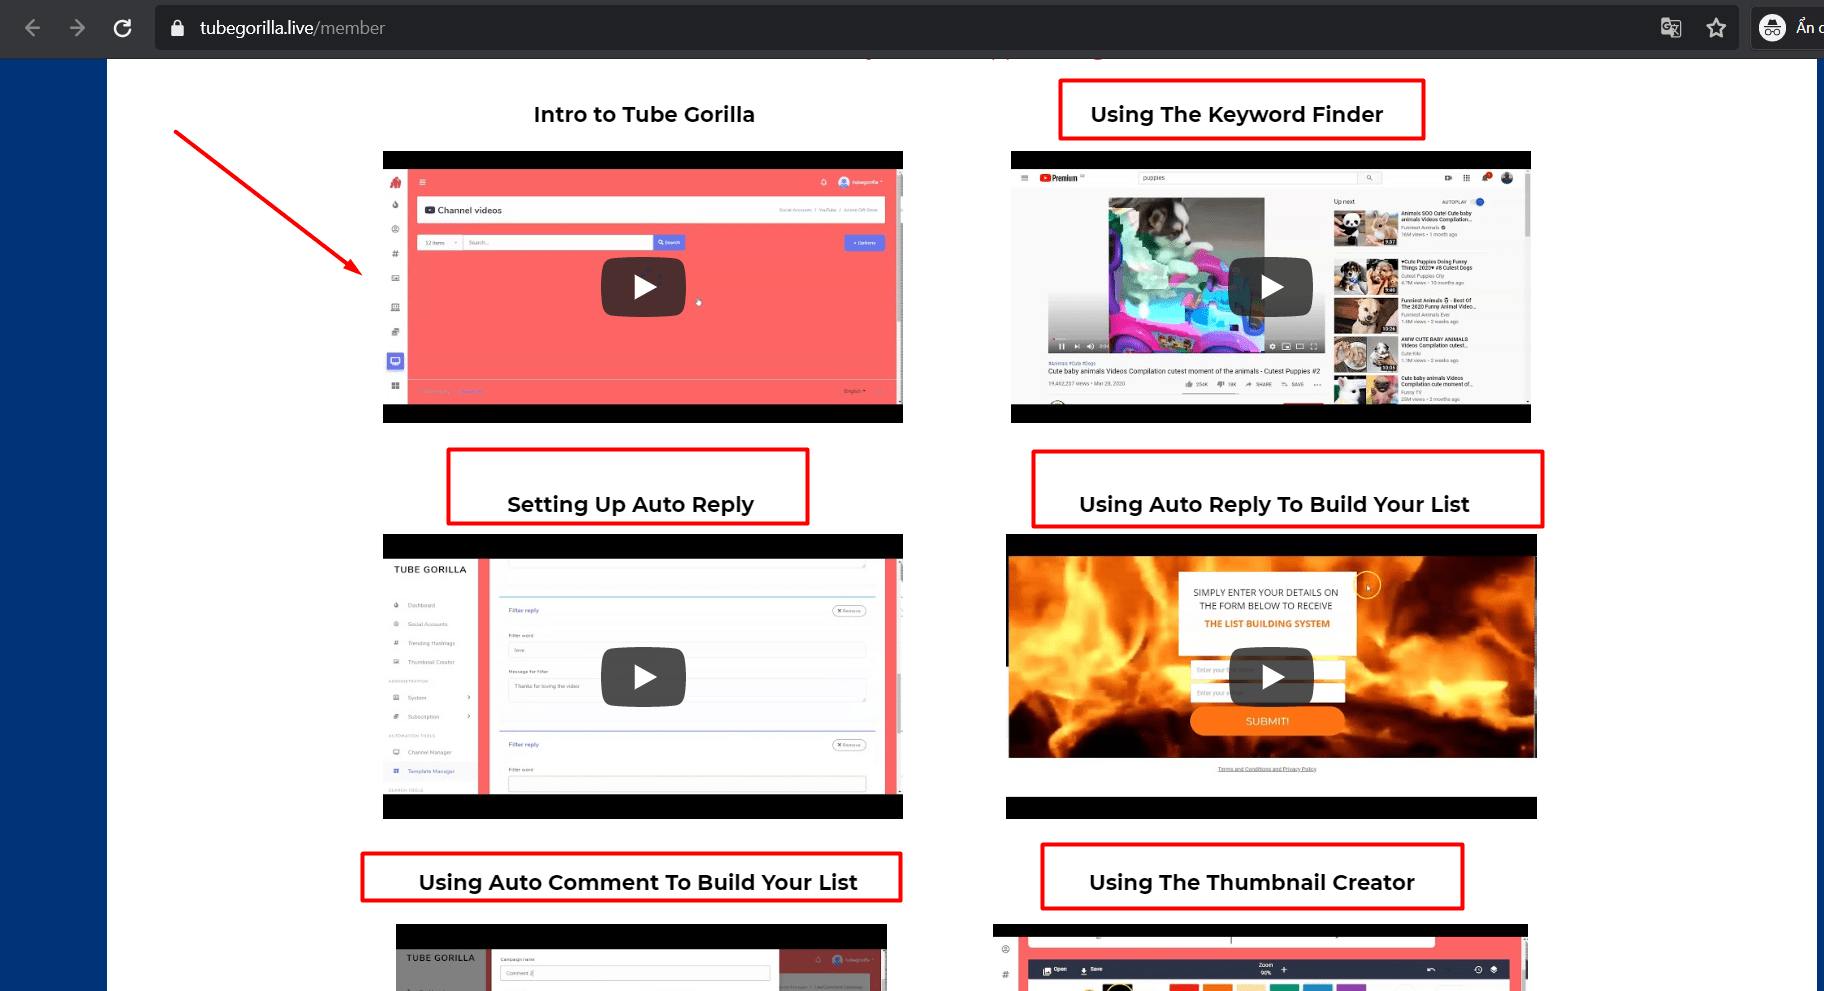Screen dimensions: 1824x991
Task: Click Terms and Conditions and Privacy Policy link
Action: coord(1267,769)
